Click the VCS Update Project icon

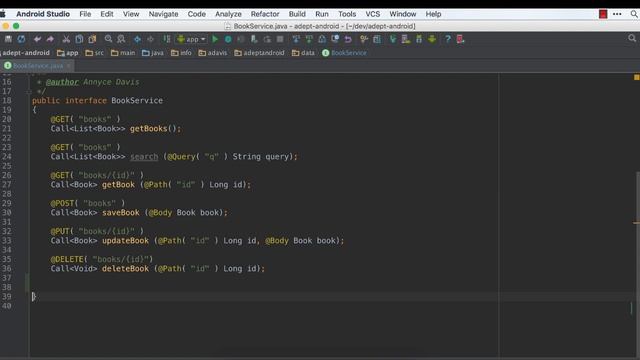296,39
